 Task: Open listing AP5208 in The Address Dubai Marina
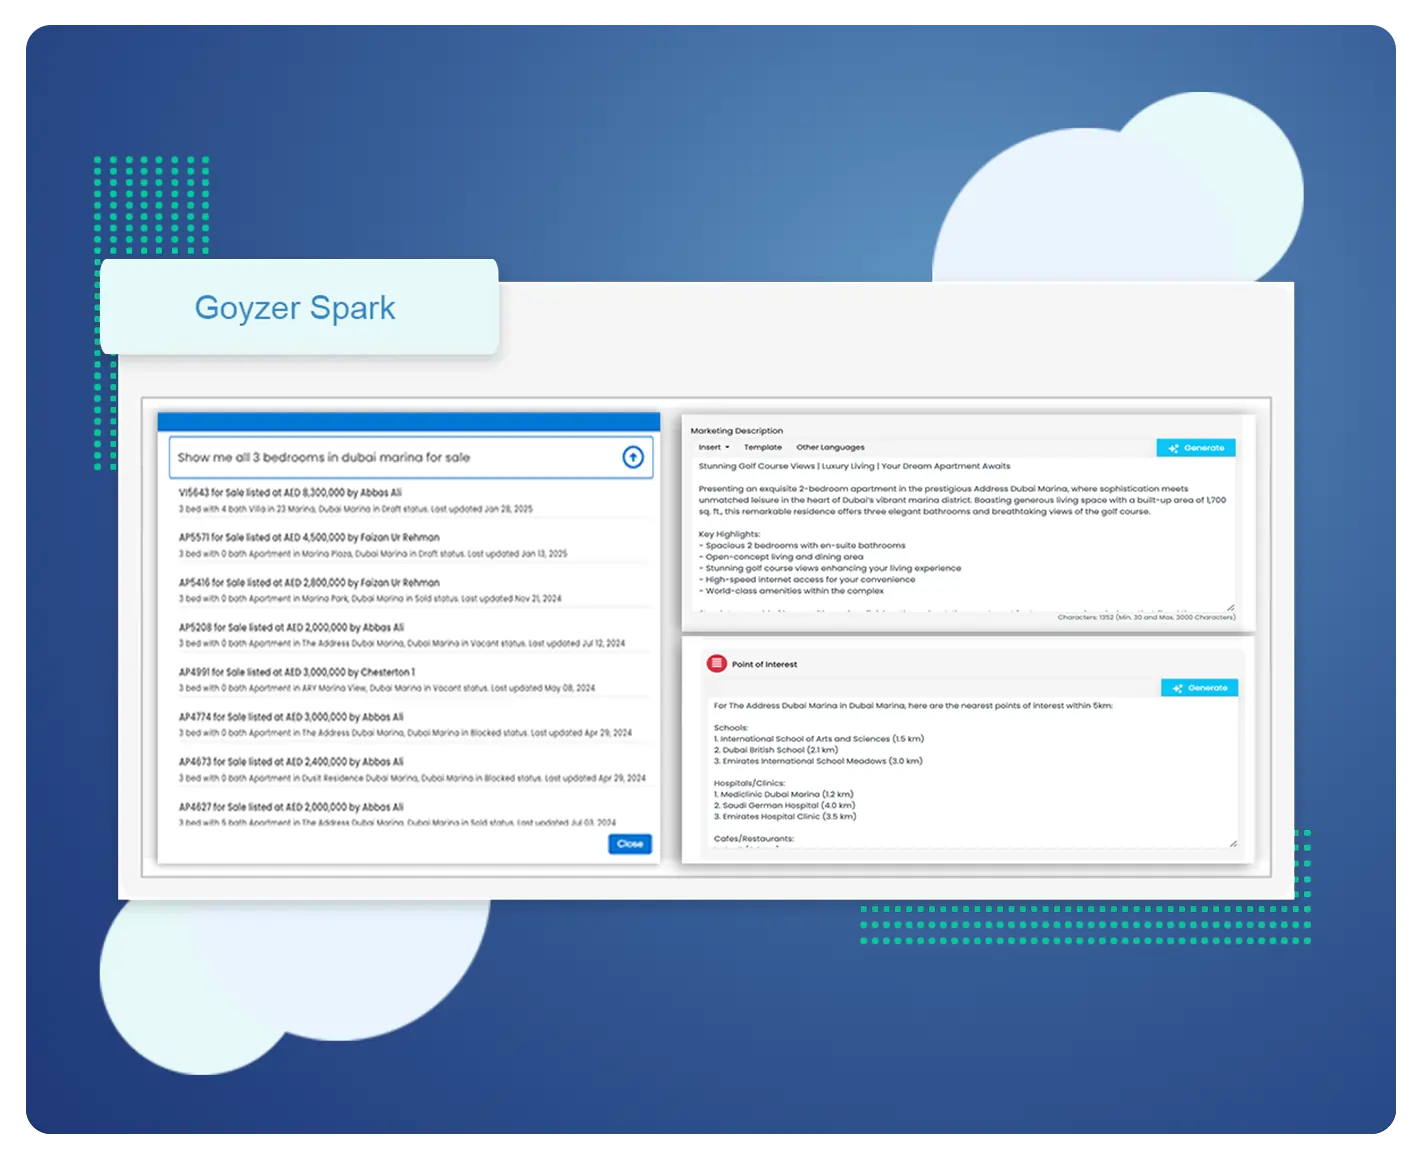291,627
